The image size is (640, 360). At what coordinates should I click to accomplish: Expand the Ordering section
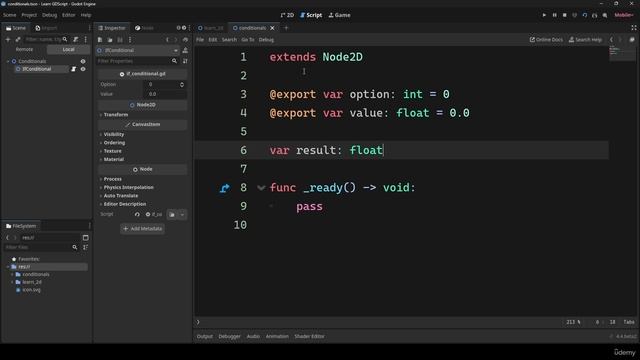click(x=114, y=143)
